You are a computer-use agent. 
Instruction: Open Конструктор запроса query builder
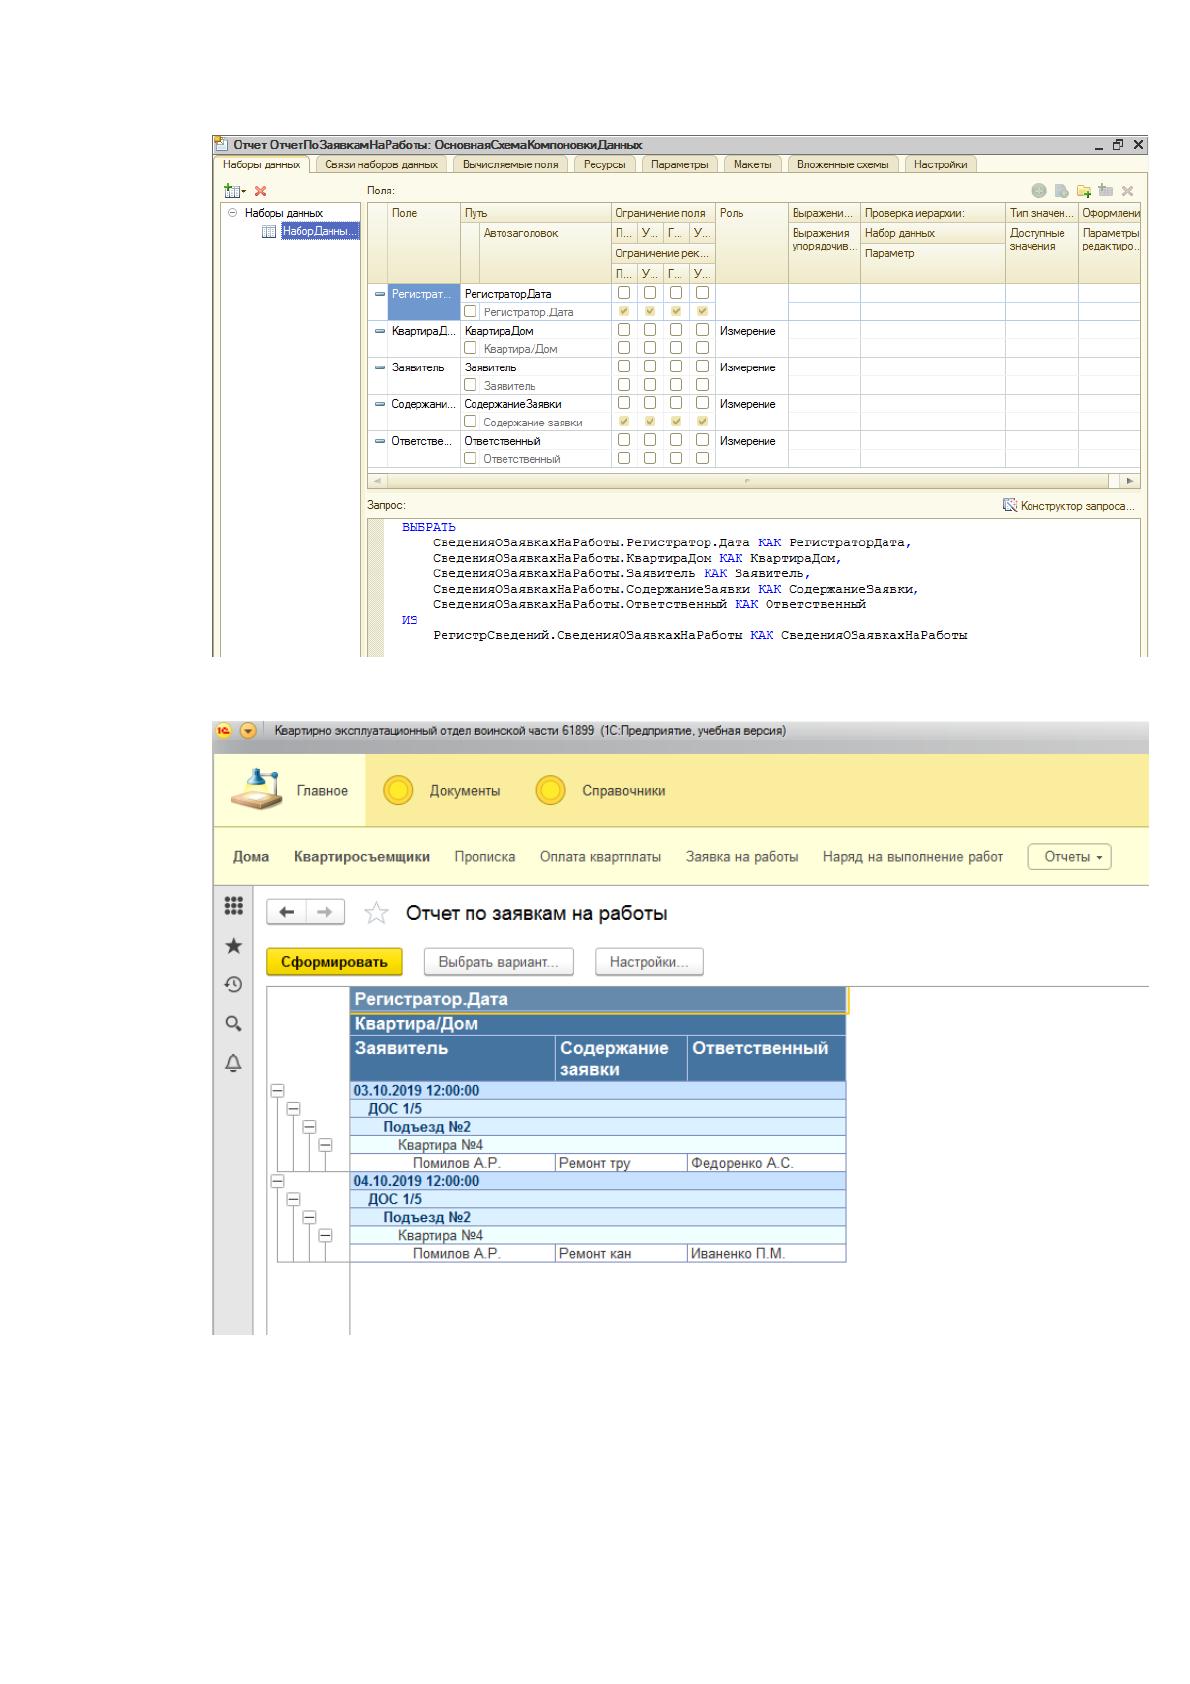click(x=1070, y=506)
